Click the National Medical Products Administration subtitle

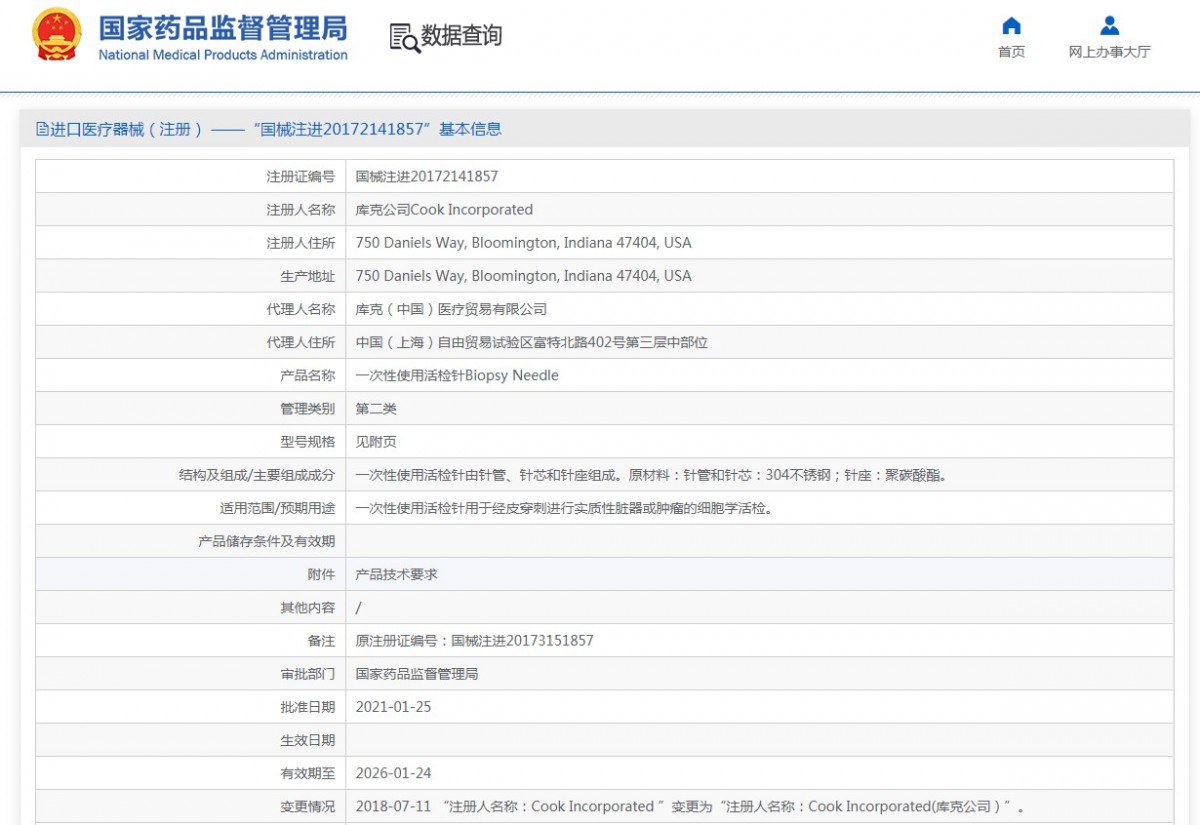point(222,55)
